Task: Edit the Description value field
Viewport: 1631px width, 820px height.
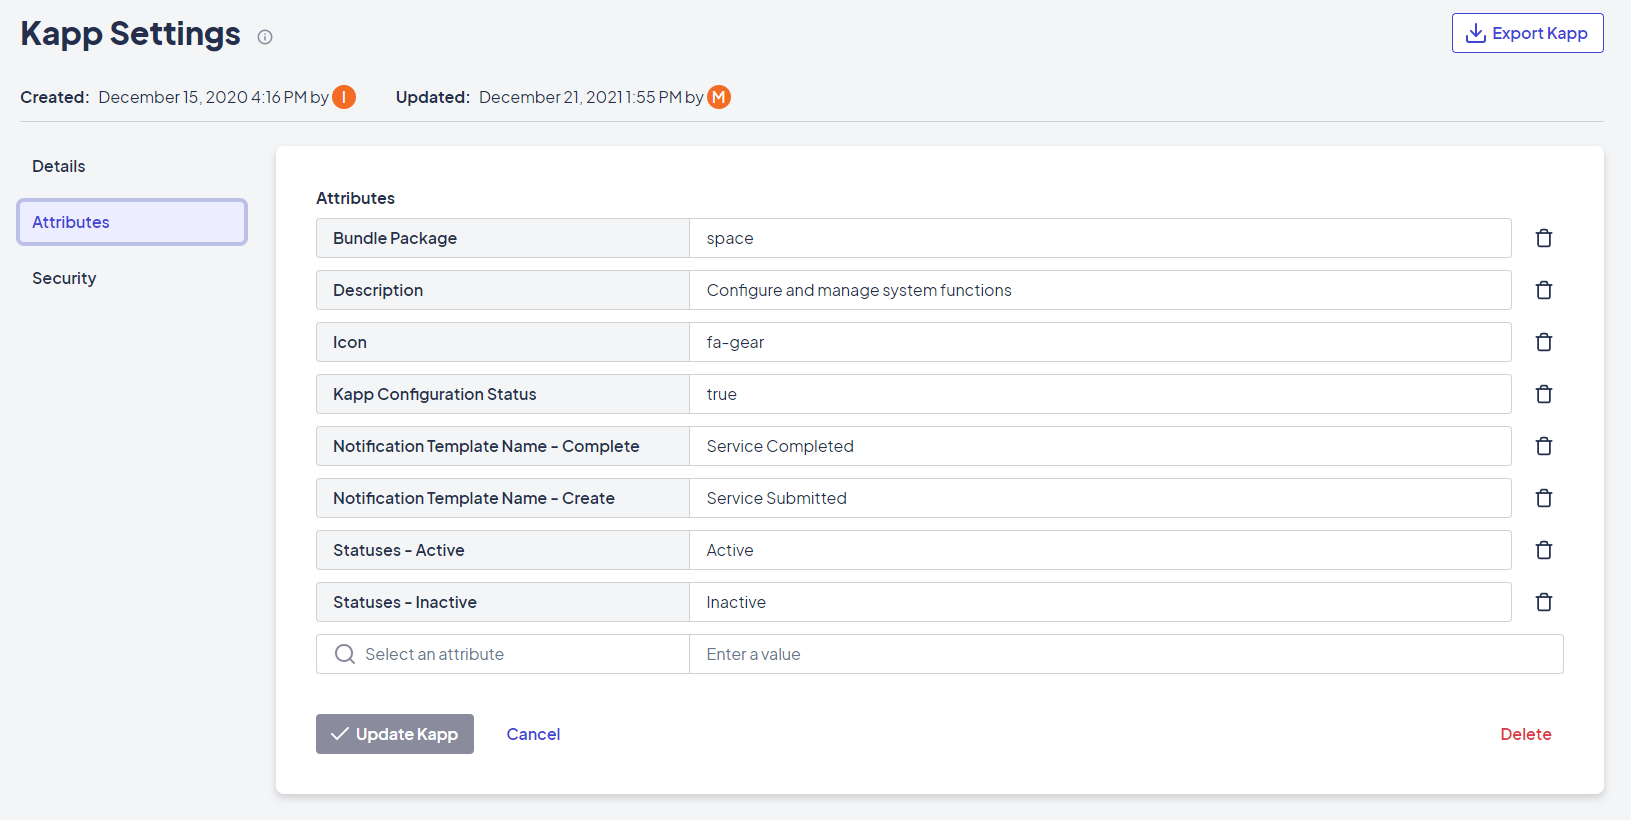Action: pyautogui.click(x=1100, y=290)
